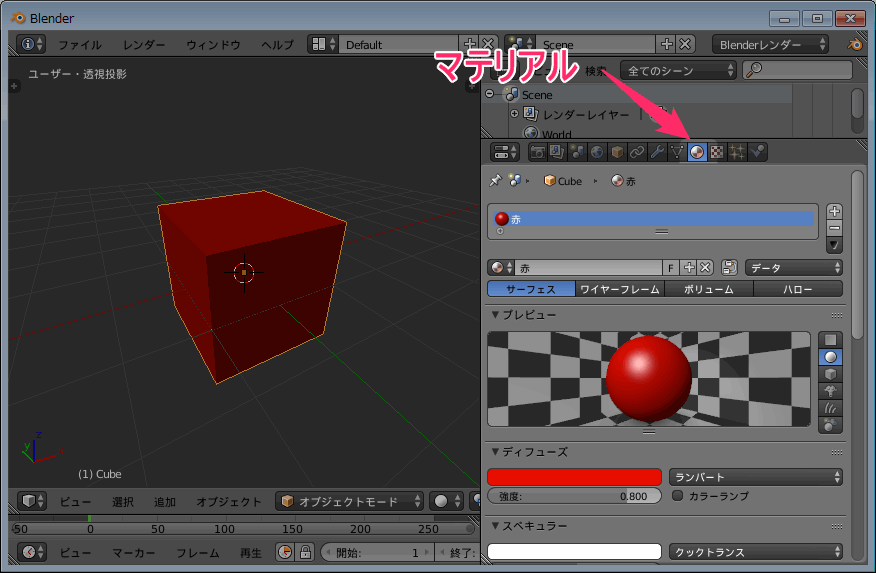This screenshot has width=876, height=573.
Task: Open the Material properties tab
Action: click(697, 152)
